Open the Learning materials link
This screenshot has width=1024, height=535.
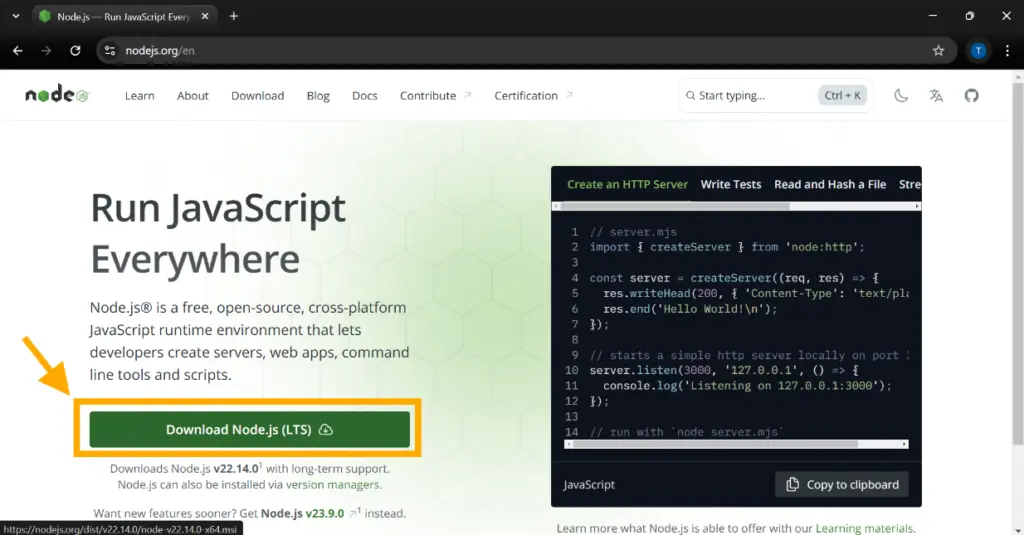coord(864,528)
